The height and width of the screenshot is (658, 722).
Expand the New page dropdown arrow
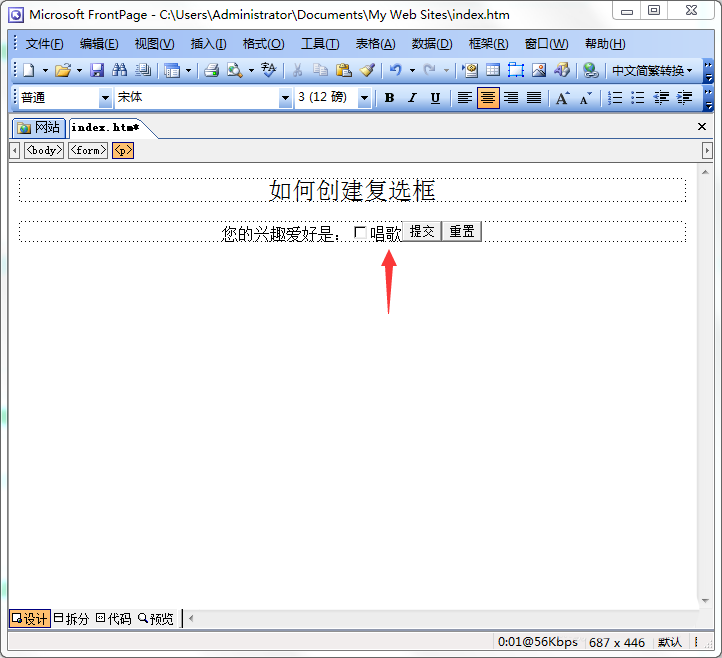[45, 70]
